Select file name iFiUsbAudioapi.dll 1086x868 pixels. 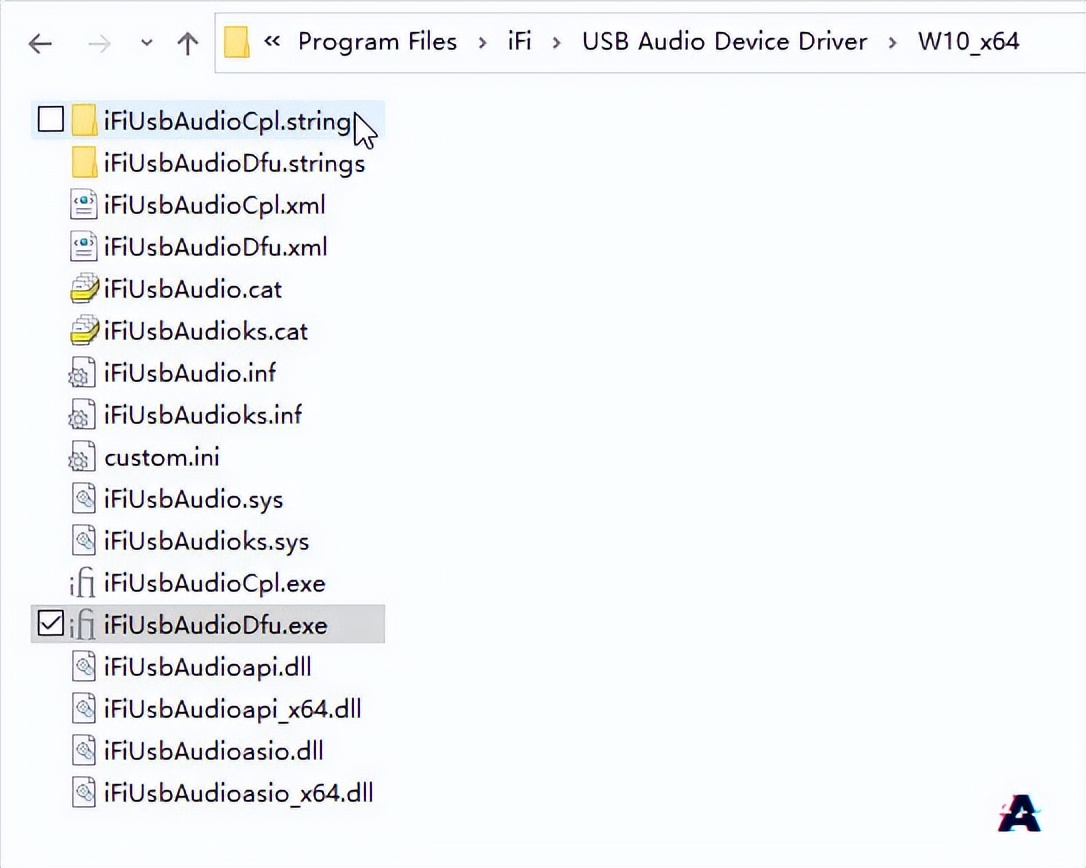click(x=208, y=667)
